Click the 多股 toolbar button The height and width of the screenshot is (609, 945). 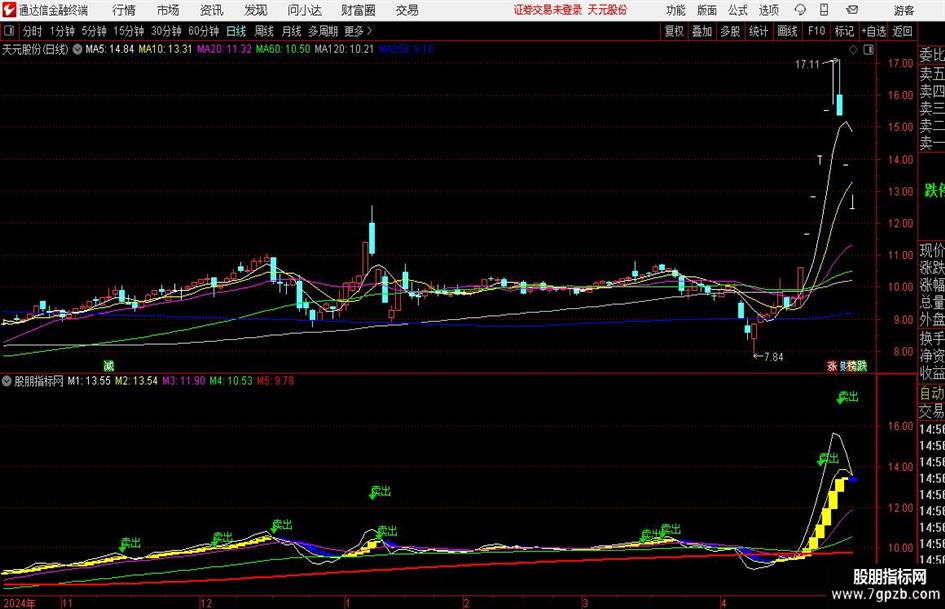pyautogui.click(x=730, y=31)
